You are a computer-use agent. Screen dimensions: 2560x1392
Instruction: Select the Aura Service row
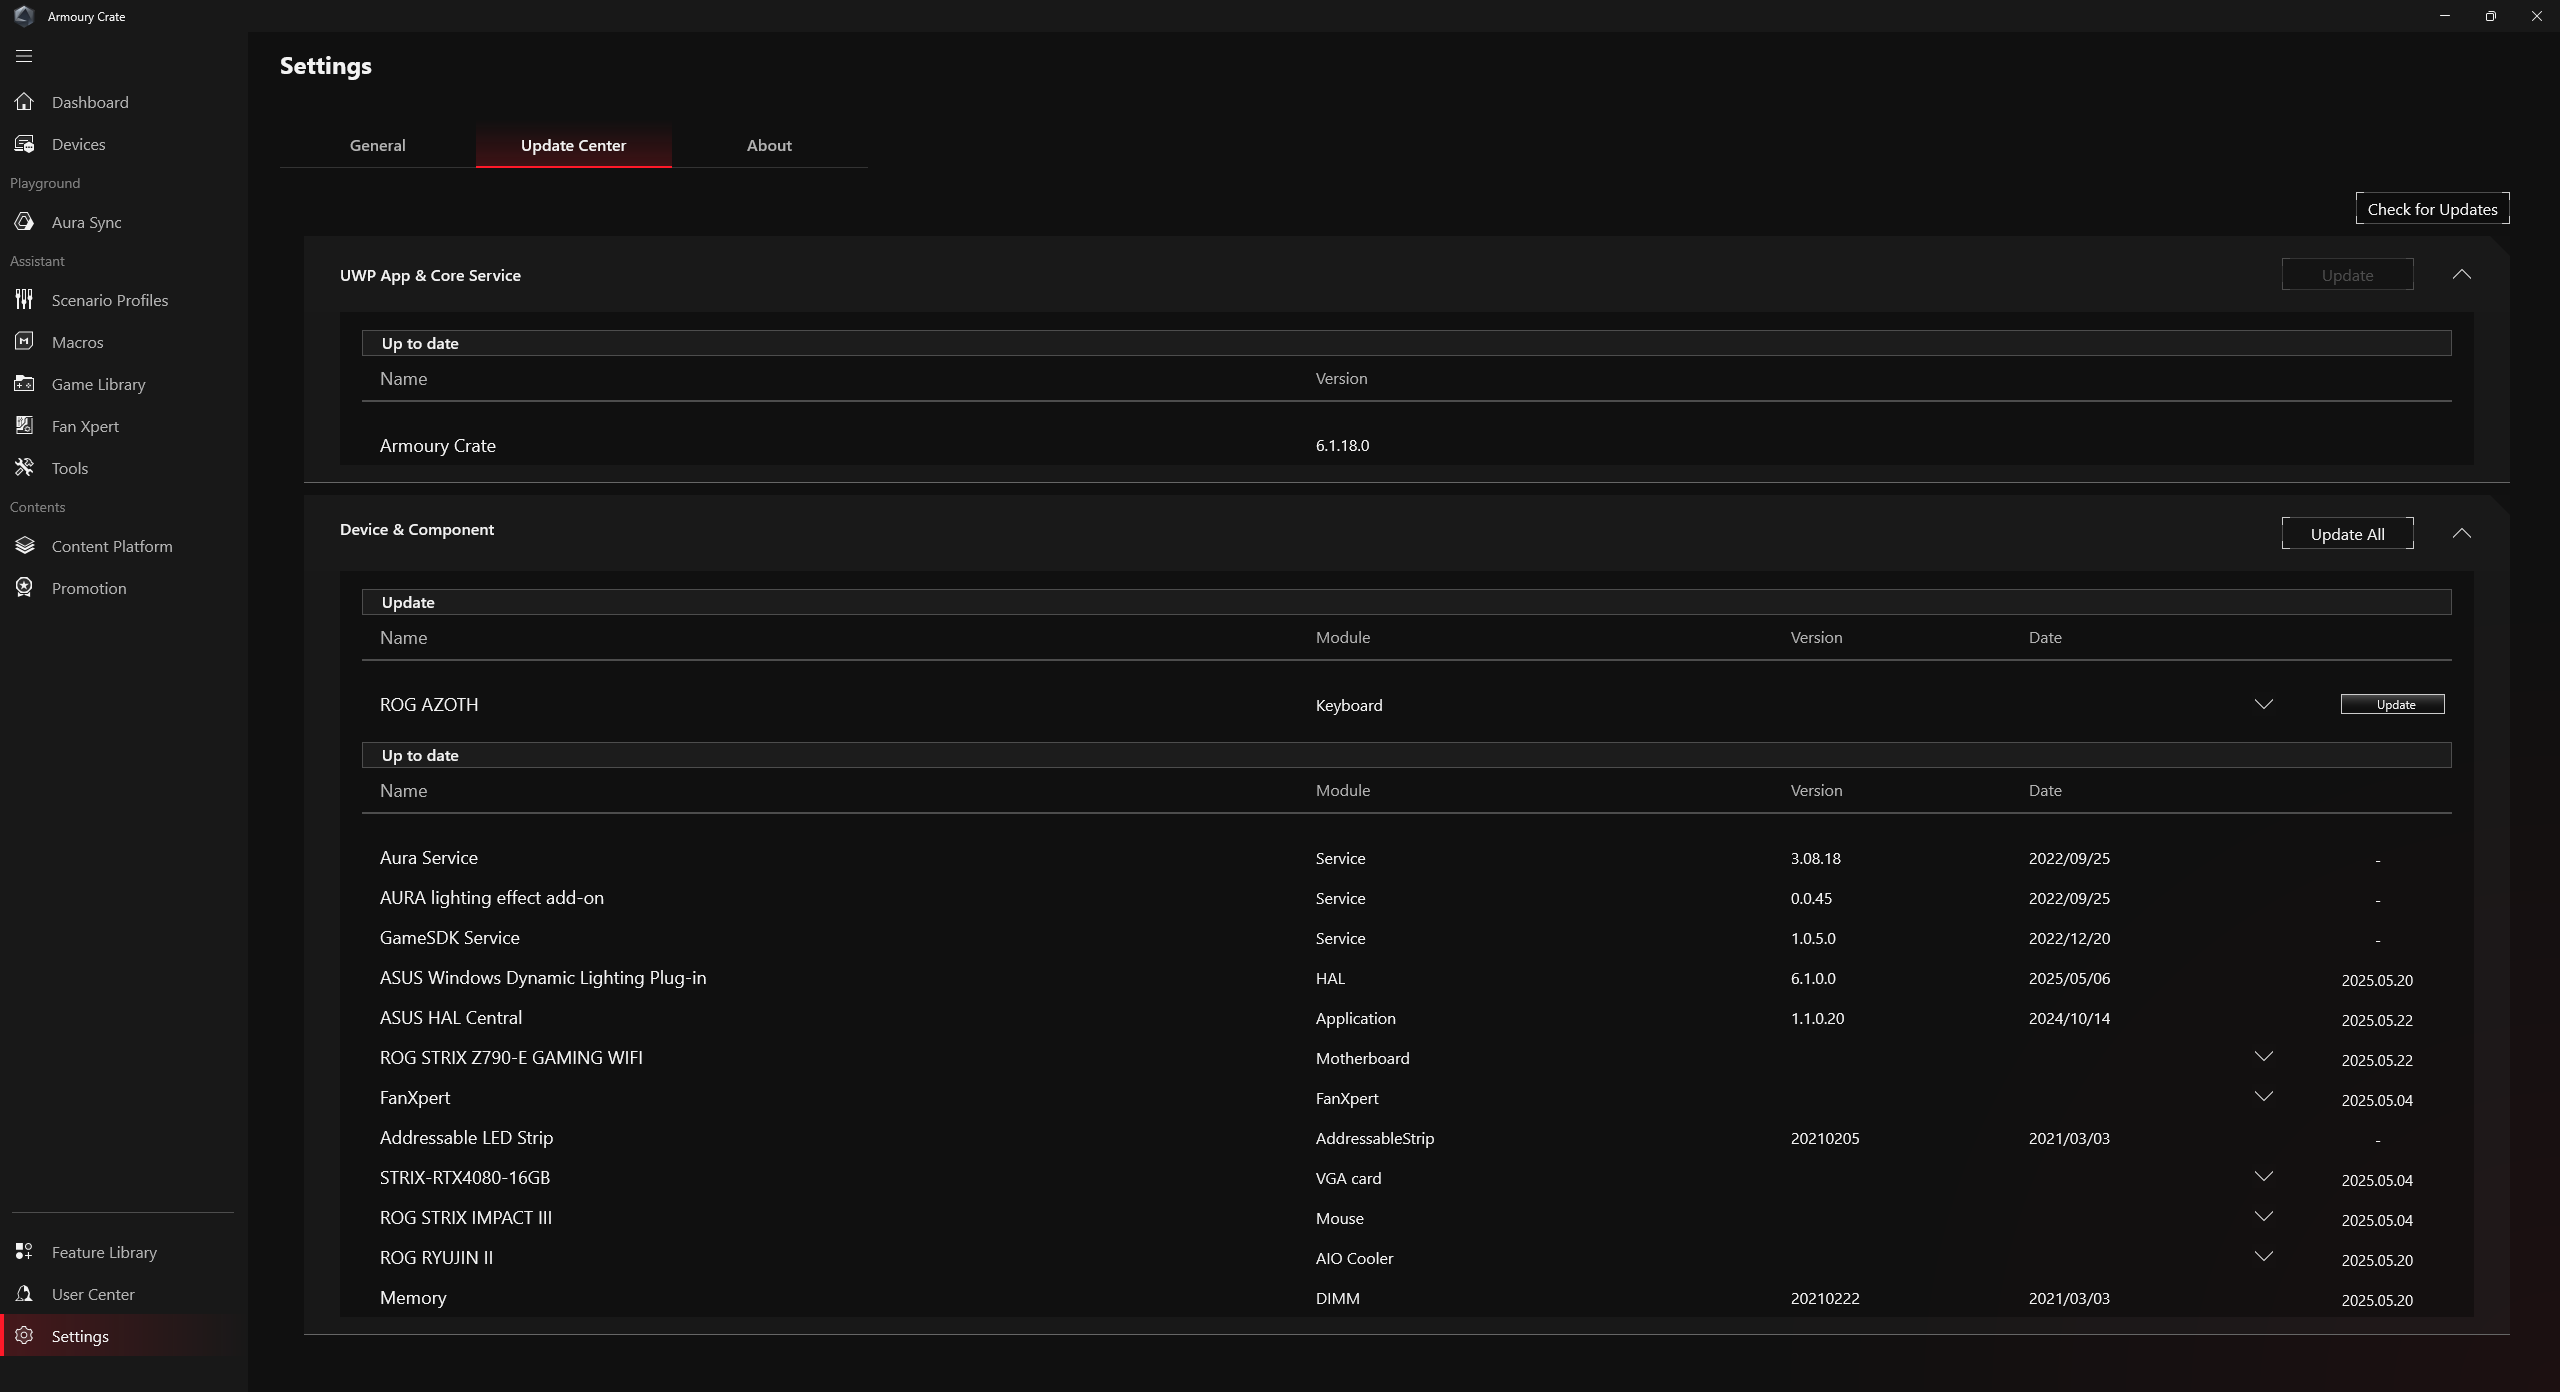tap(1406, 858)
